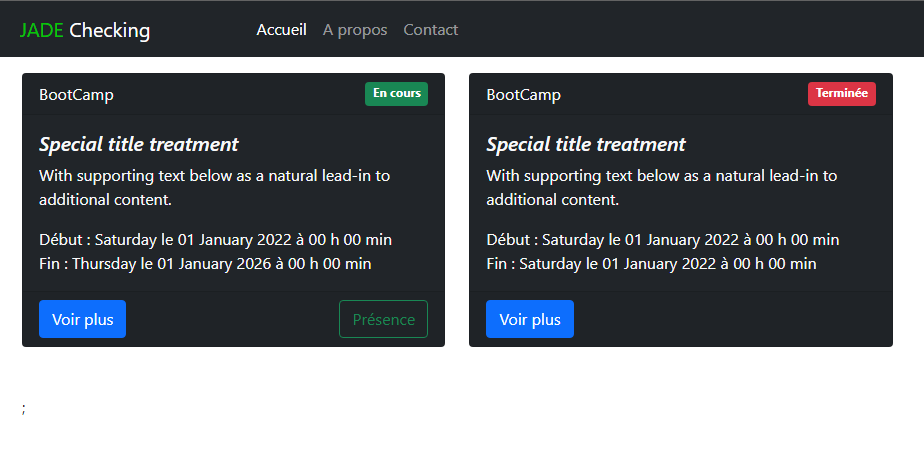Click Special title treatment in the second card
The image size is (924, 458).
click(586, 144)
